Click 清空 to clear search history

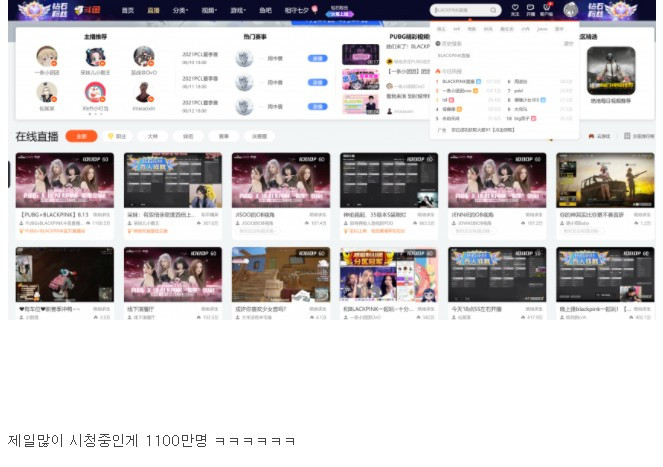pos(568,44)
